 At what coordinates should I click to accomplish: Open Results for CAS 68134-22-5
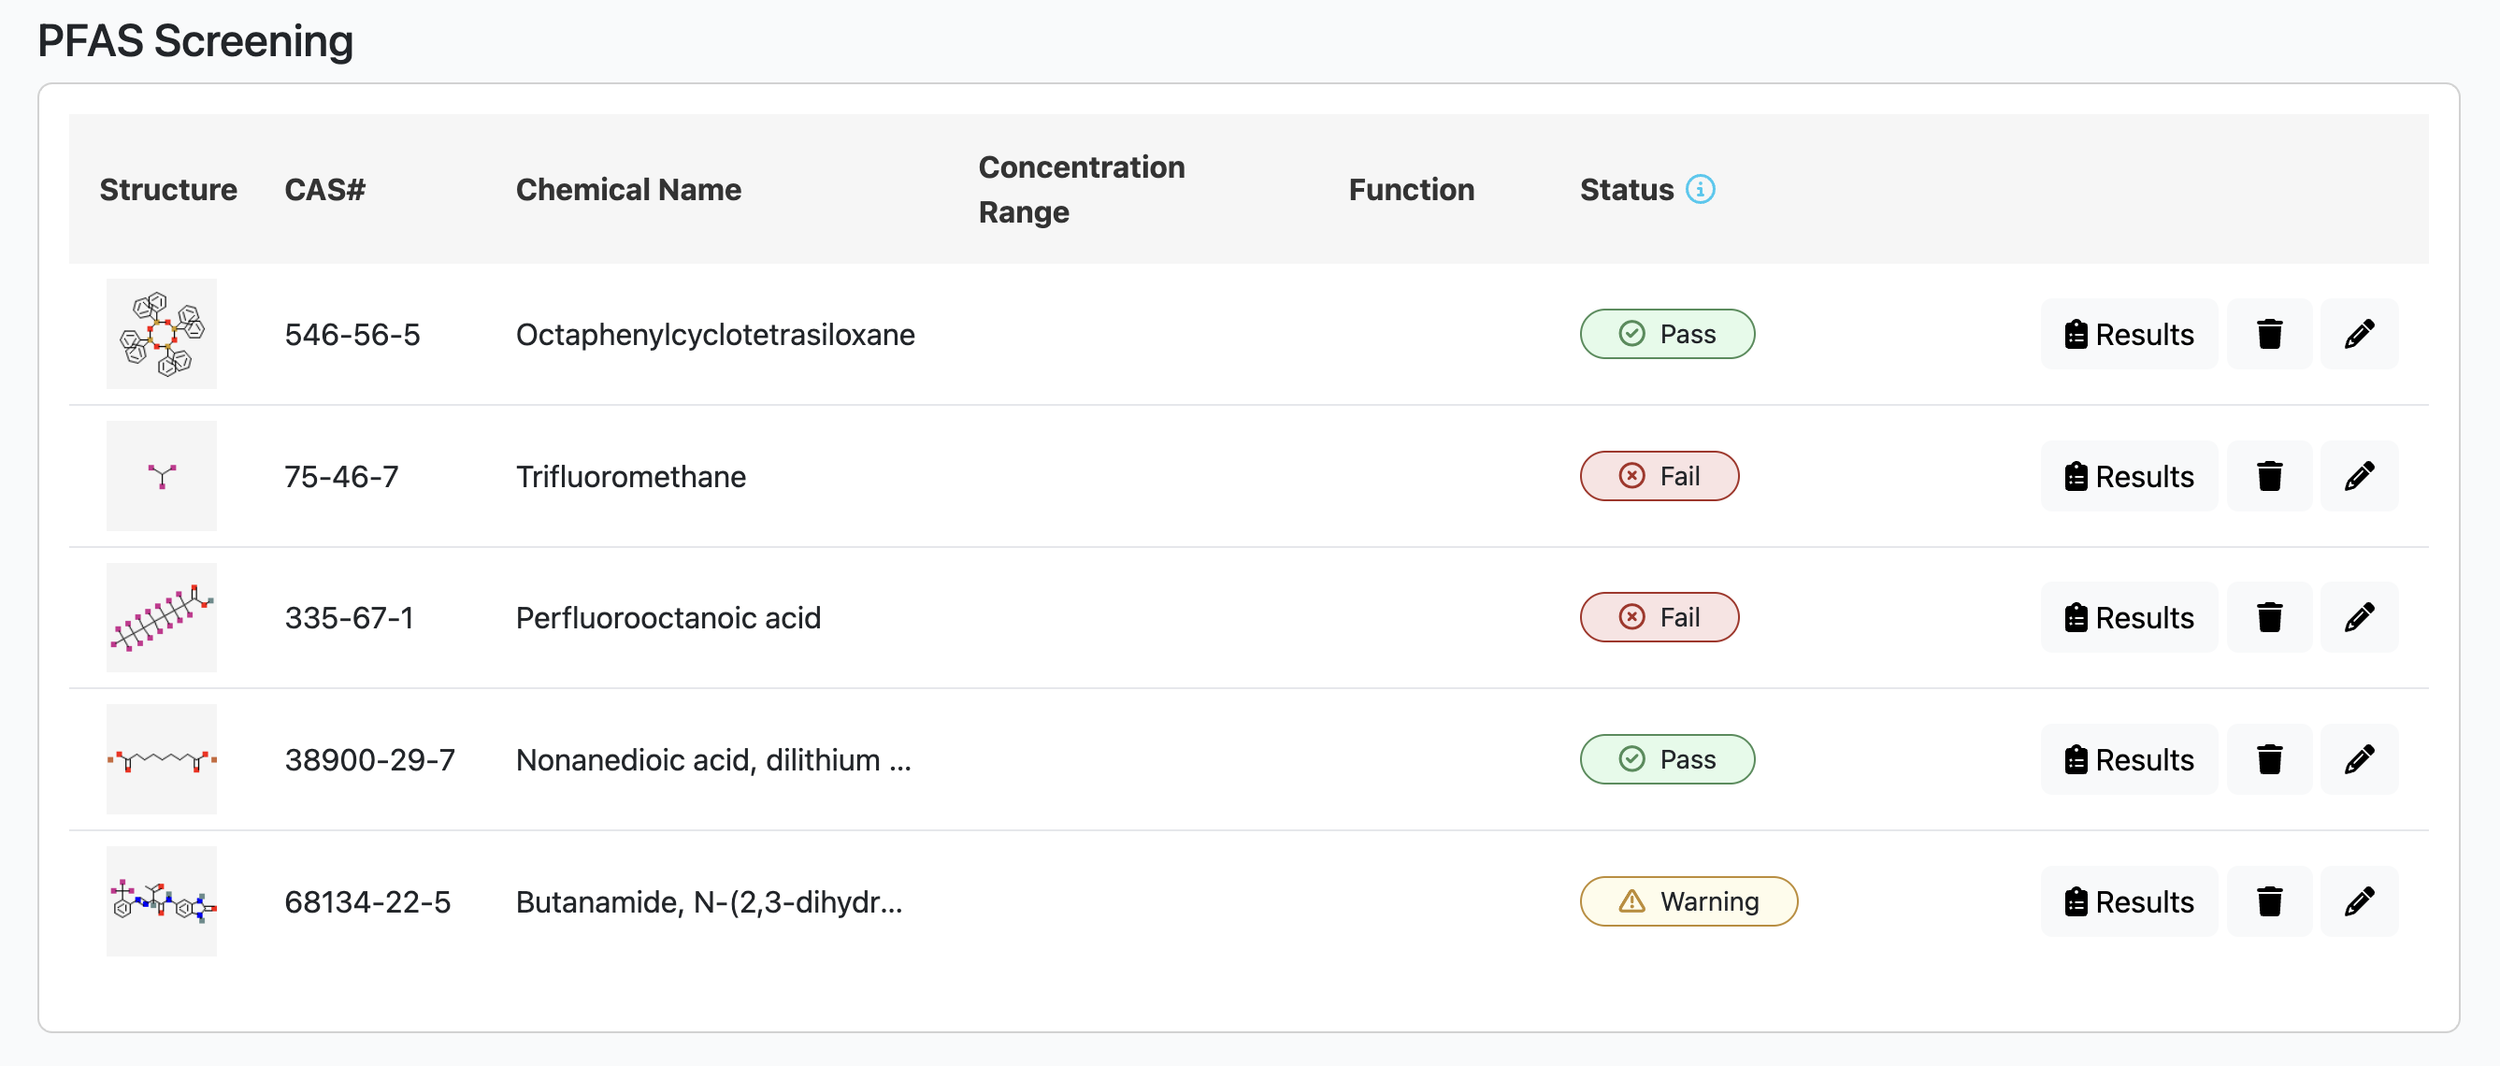(x=2129, y=901)
